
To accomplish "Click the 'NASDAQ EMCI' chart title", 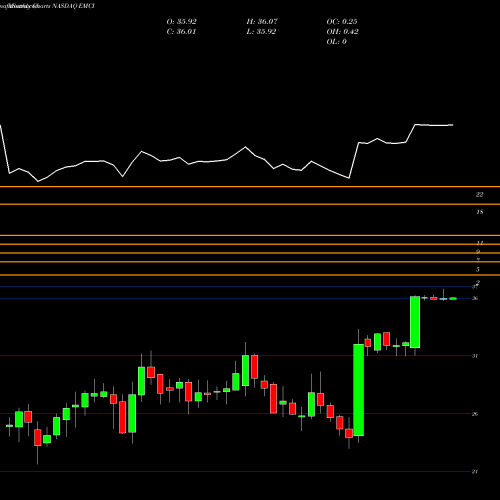I will [73, 6].
